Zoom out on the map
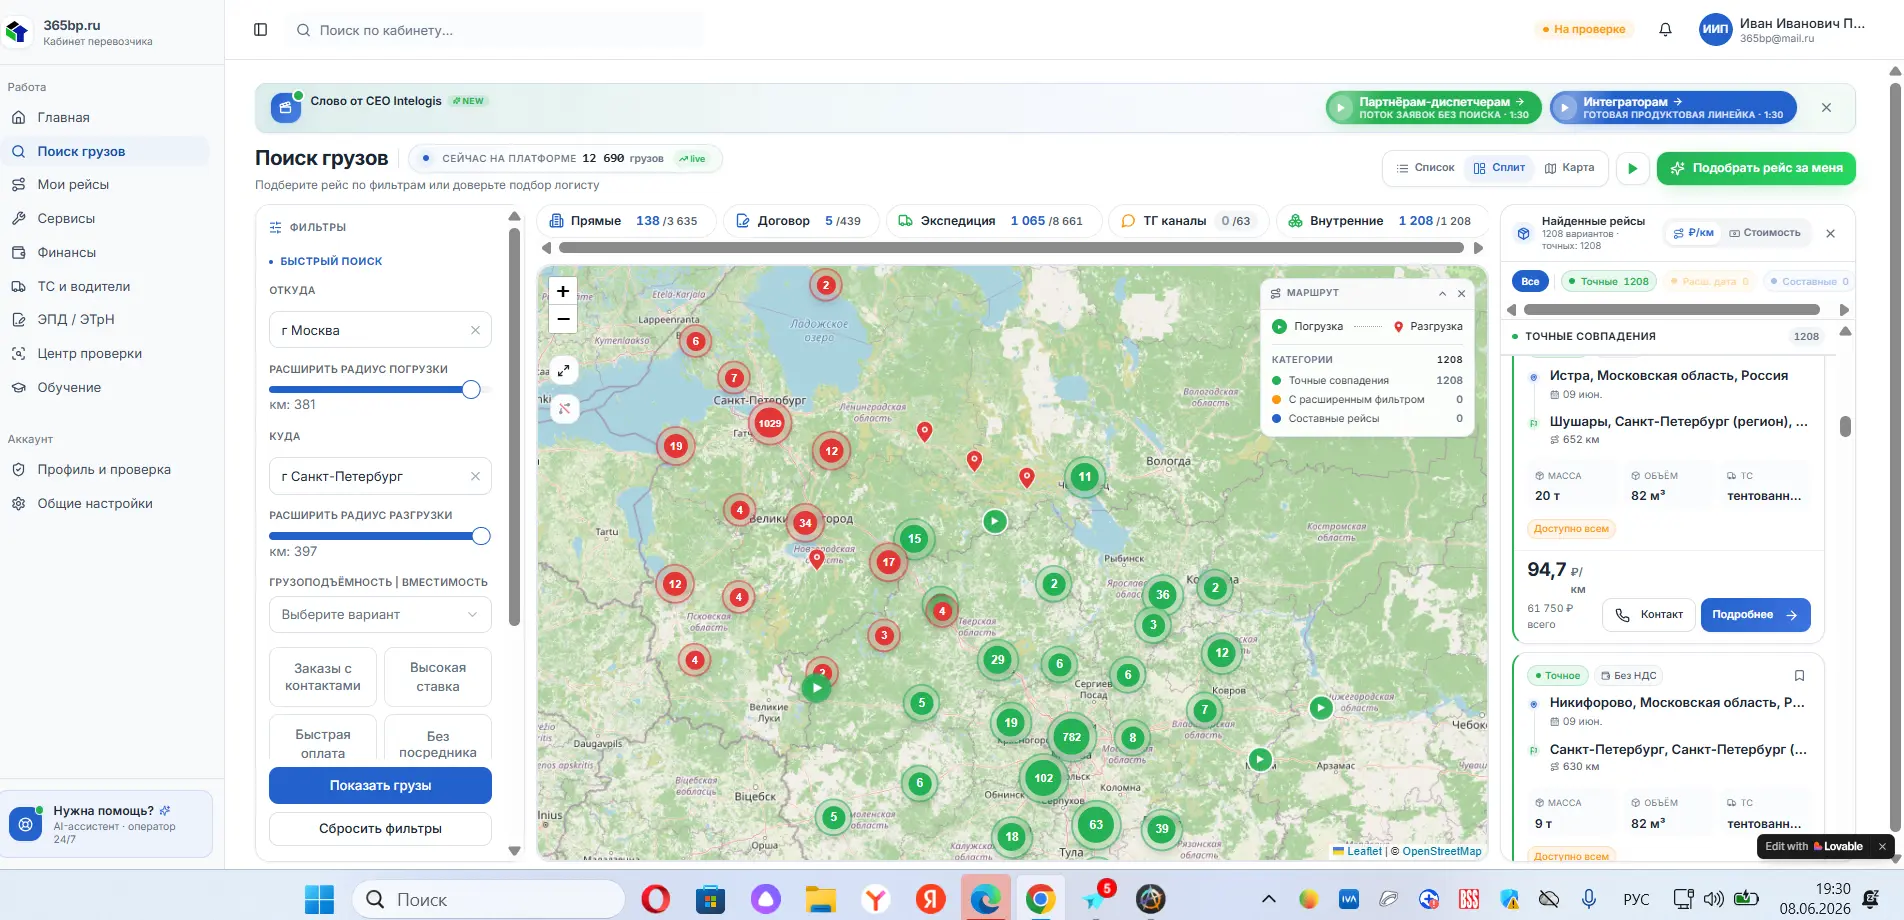1904x920 pixels. pos(563,319)
